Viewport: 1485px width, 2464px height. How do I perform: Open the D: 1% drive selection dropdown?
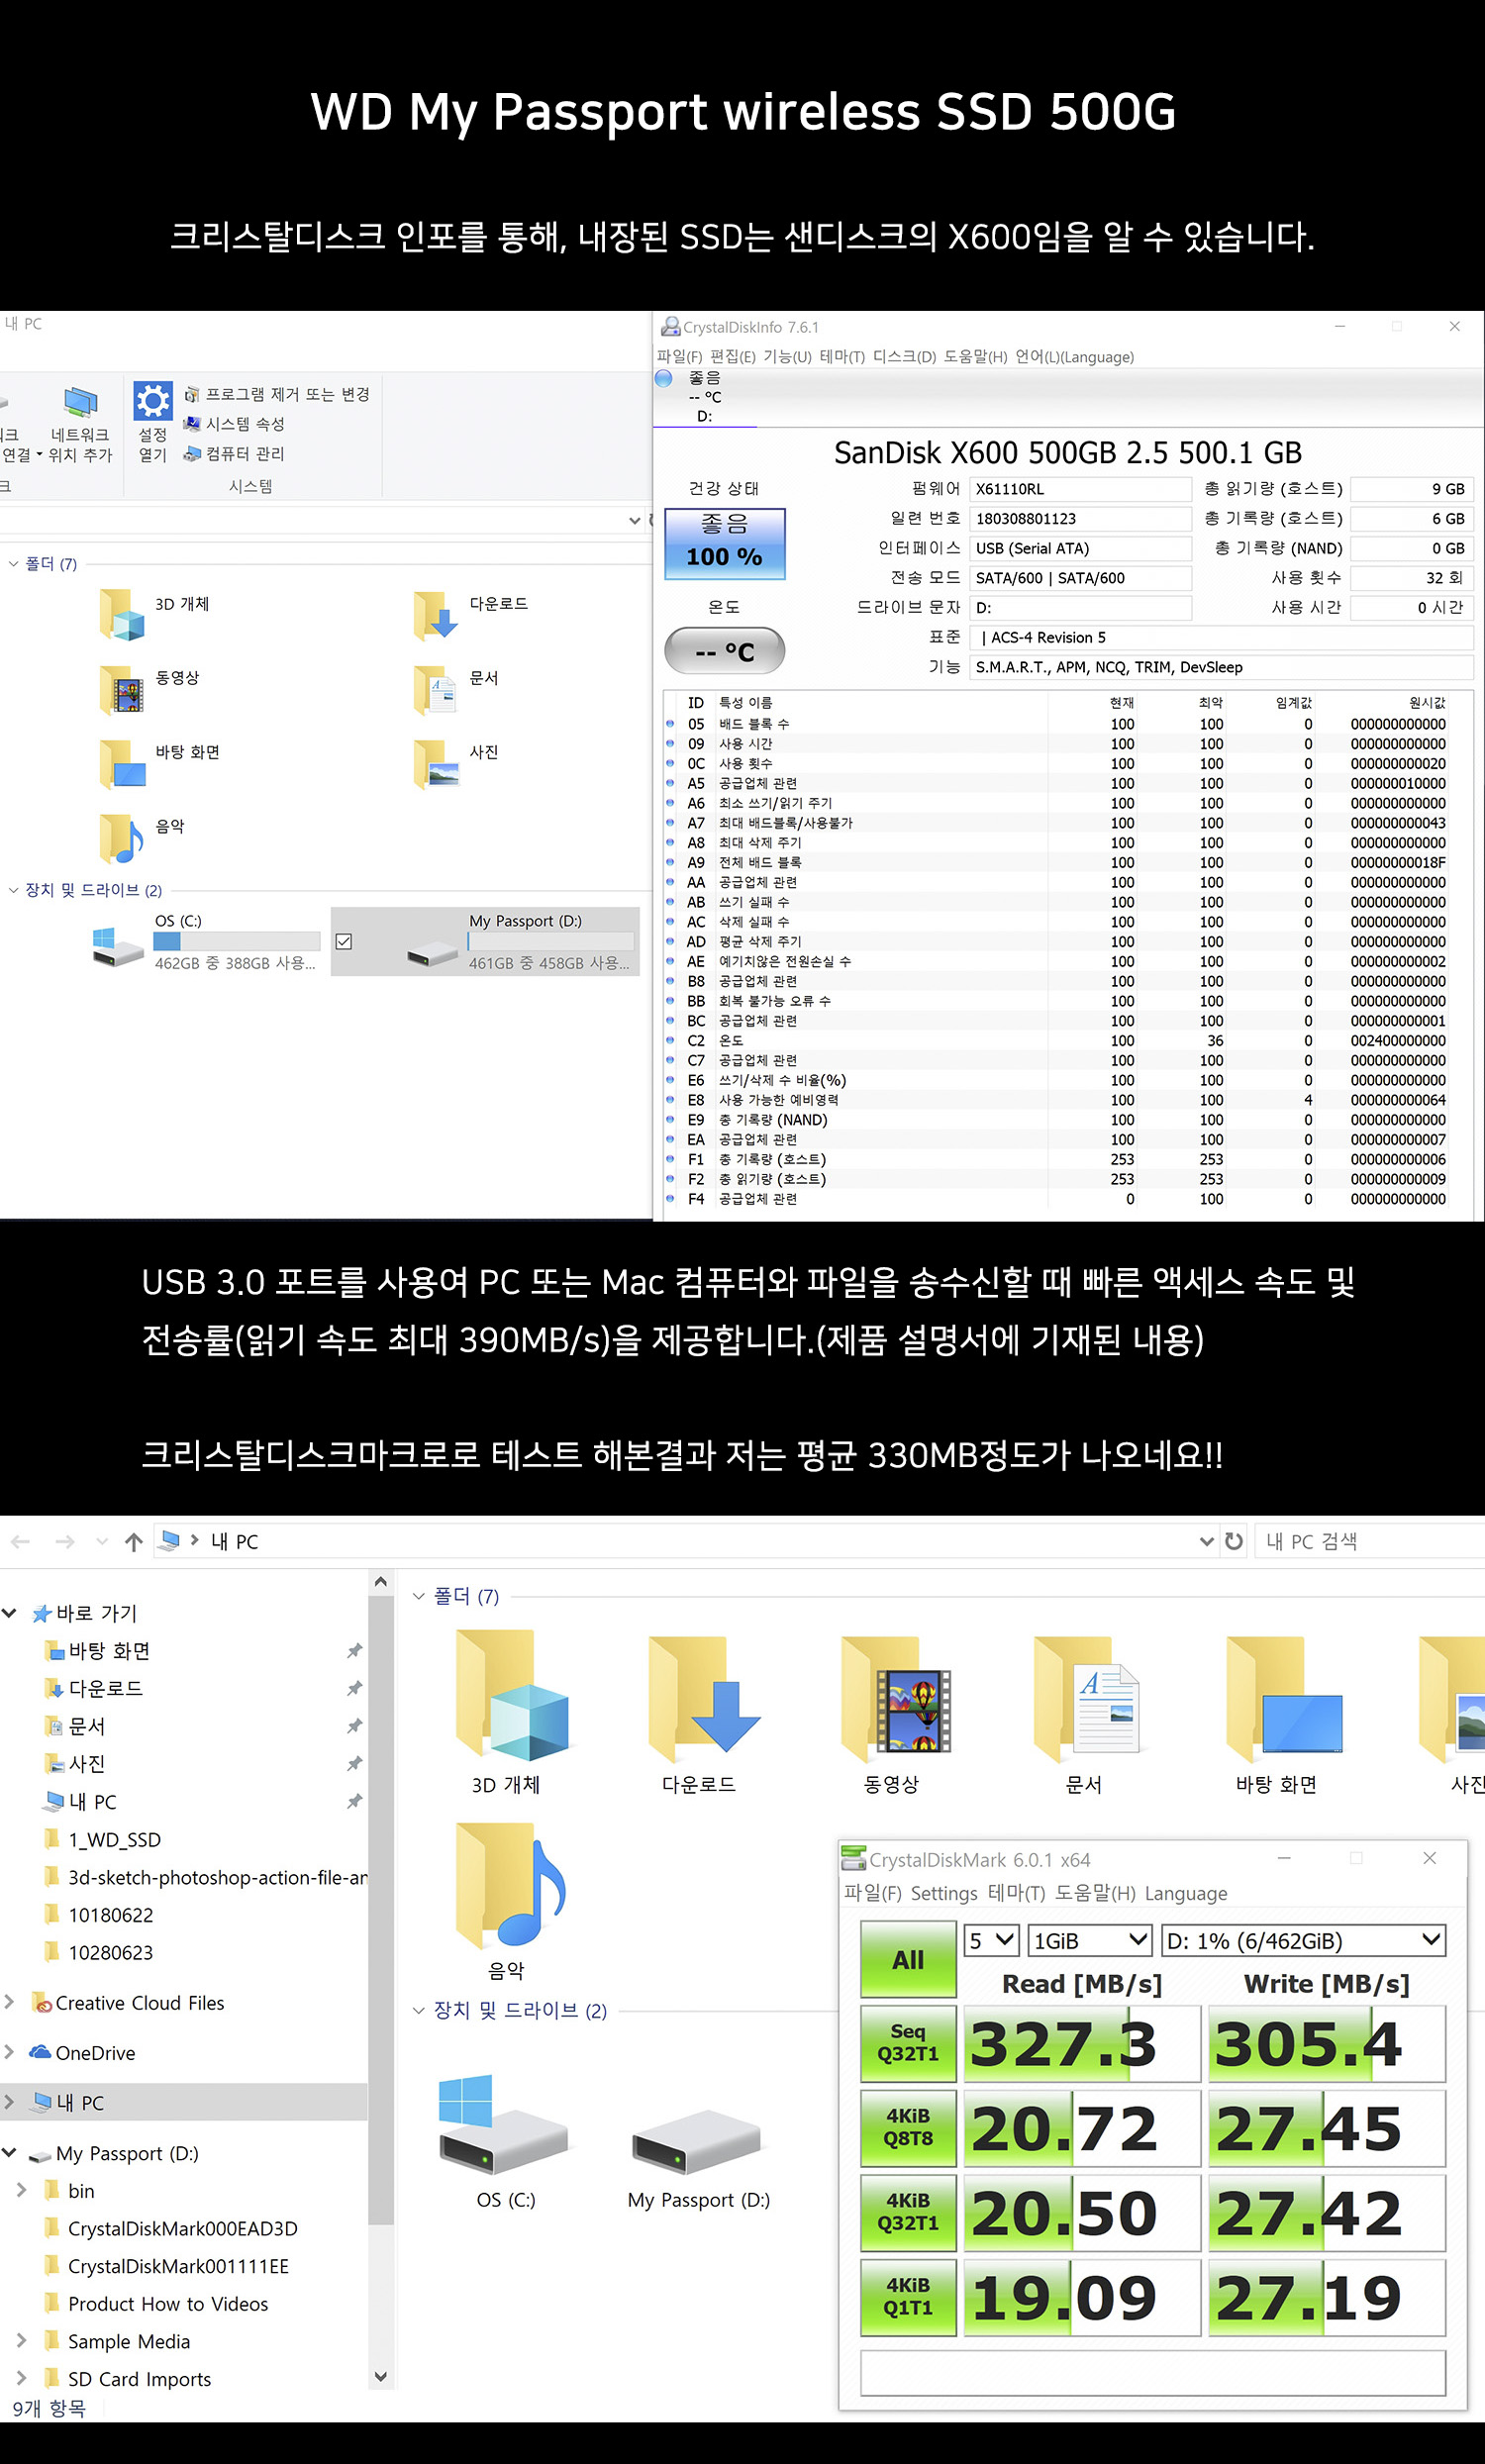(1304, 1940)
